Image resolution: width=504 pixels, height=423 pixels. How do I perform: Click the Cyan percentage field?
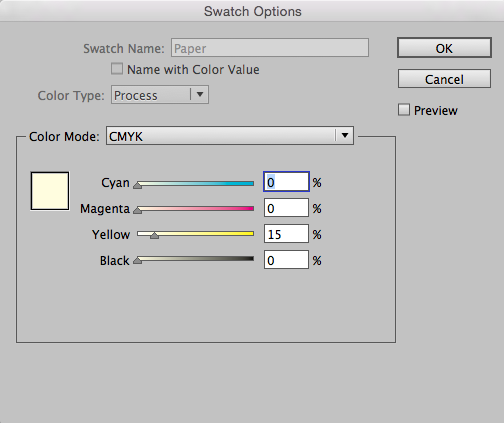click(x=286, y=182)
